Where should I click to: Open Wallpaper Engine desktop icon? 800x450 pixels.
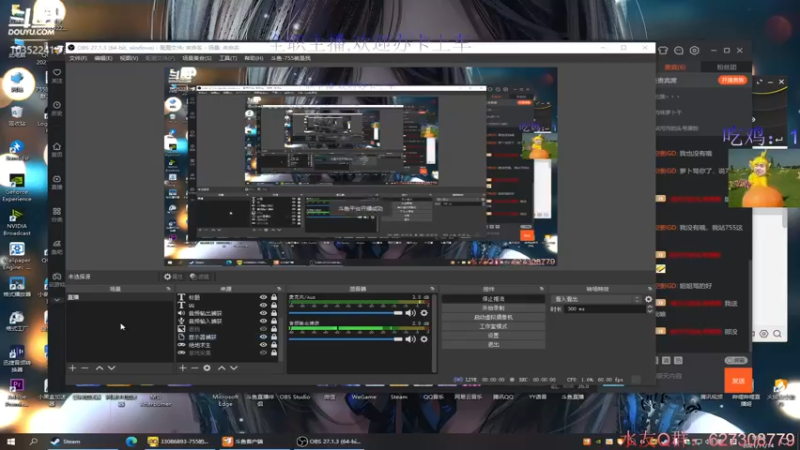[17, 256]
